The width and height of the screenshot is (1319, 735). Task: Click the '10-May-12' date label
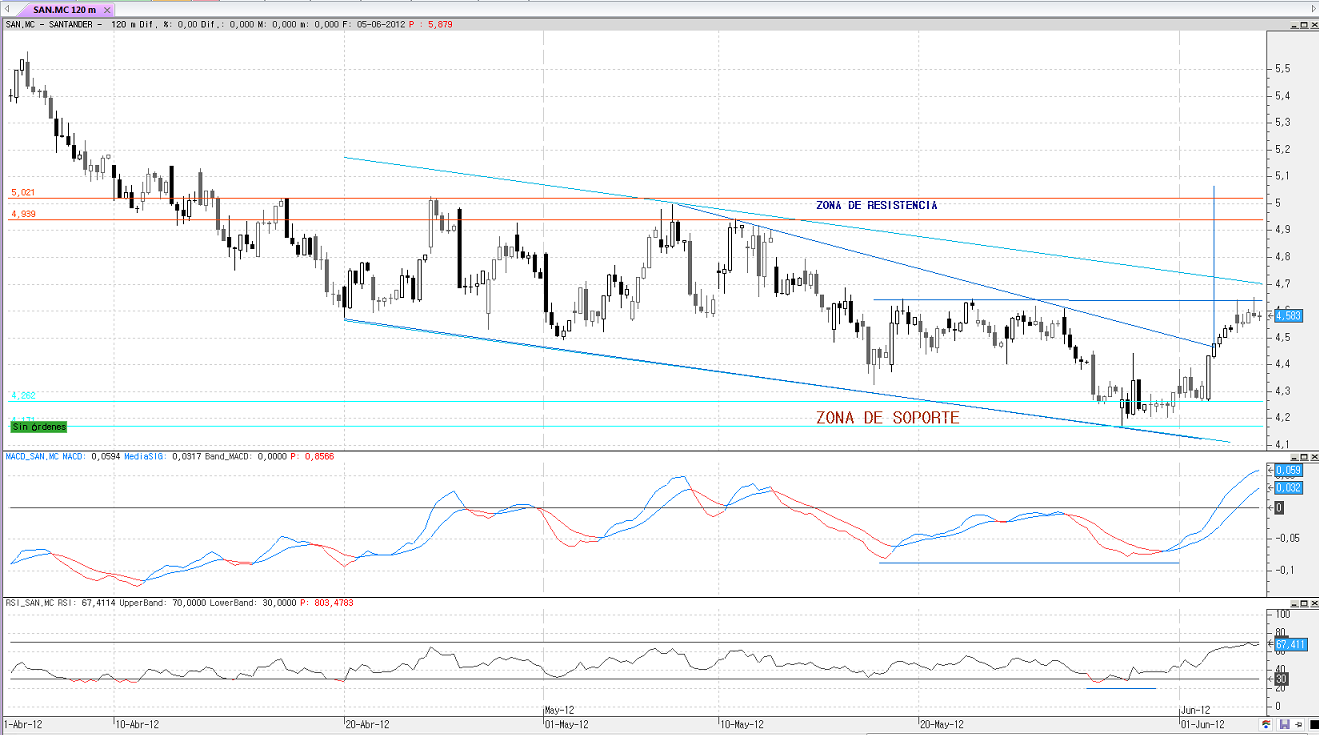pos(742,723)
